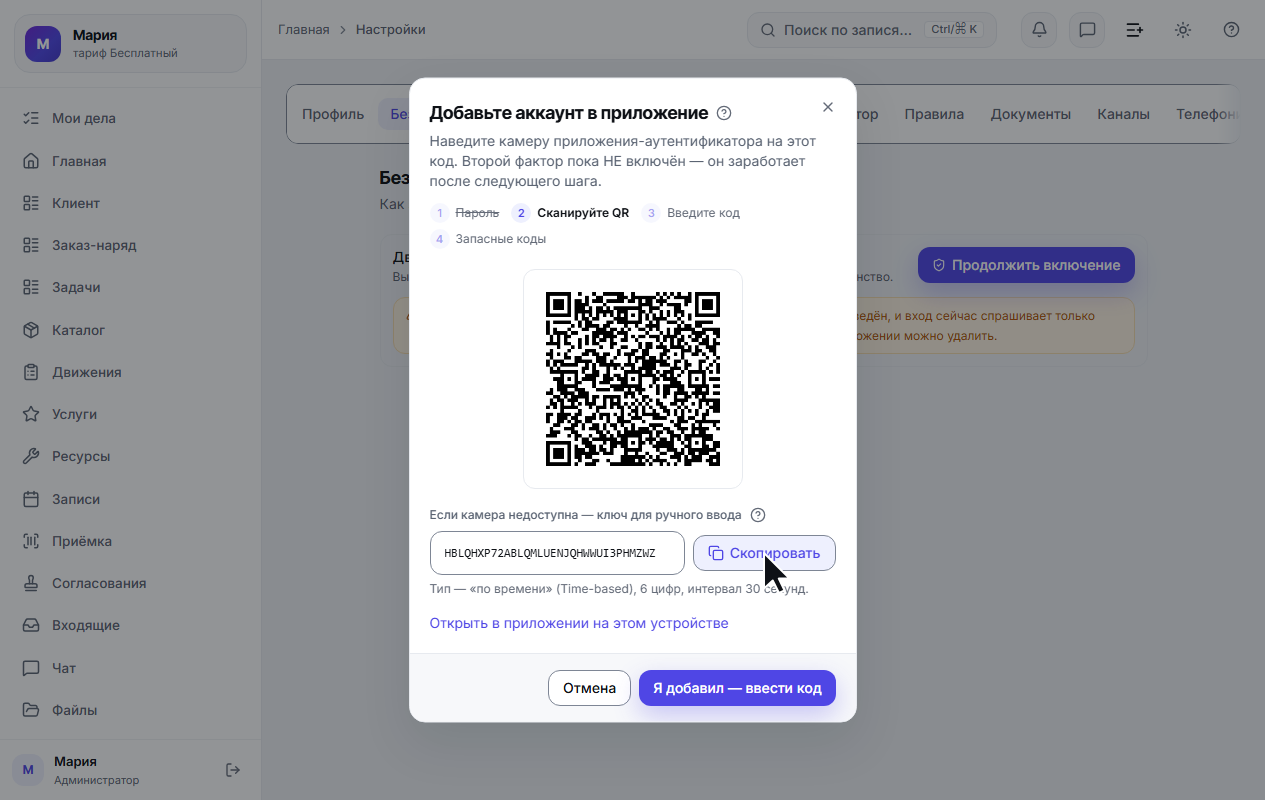The height and width of the screenshot is (800, 1280).
Task: Click the Движения clipboard icon
Action: tap(31, 372)
